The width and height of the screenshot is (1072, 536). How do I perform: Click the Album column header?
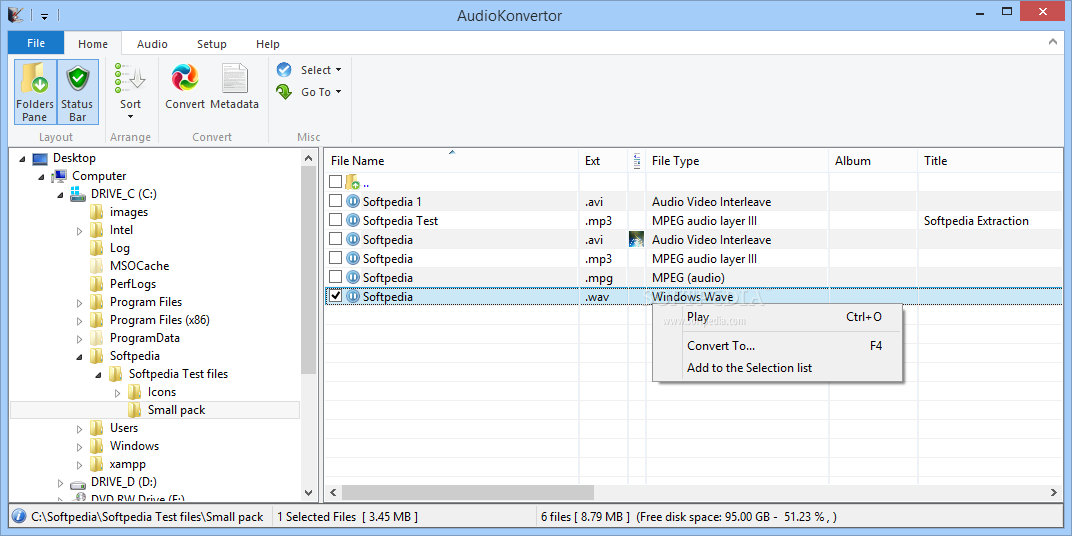pos(873,161)
